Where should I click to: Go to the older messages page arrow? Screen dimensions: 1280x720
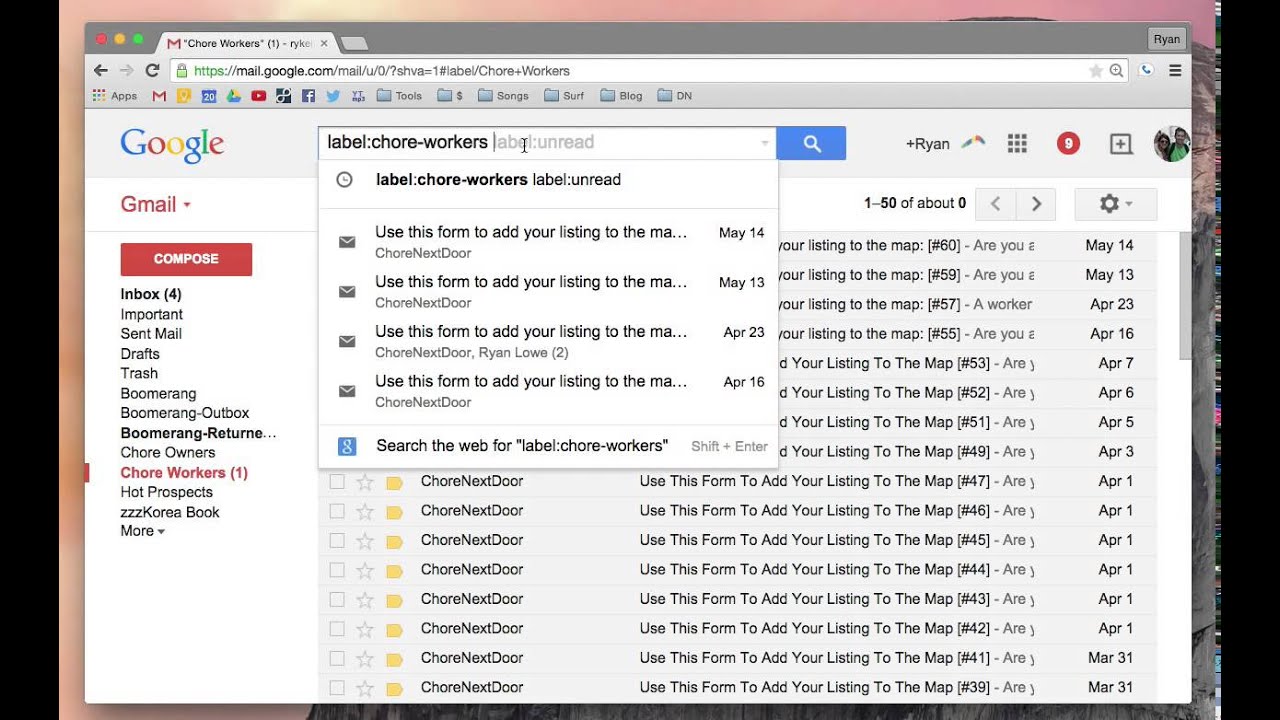[1036, 204]
